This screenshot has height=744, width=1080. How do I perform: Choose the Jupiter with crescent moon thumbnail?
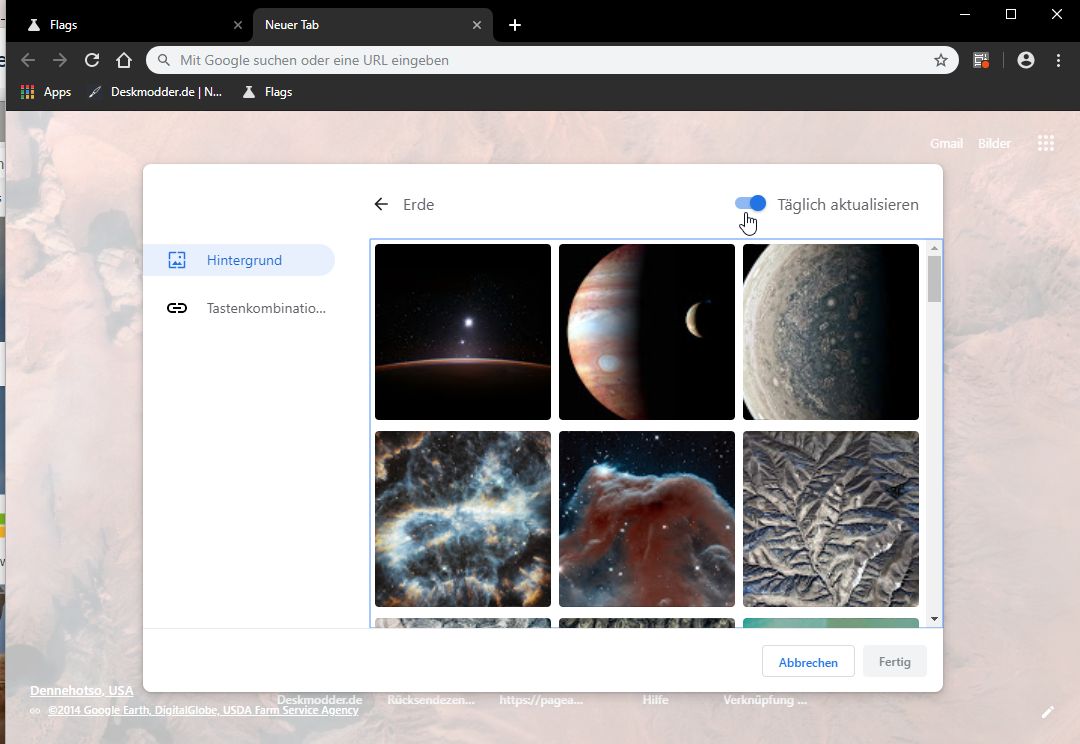pyautogui.click(x=647, y=332)
